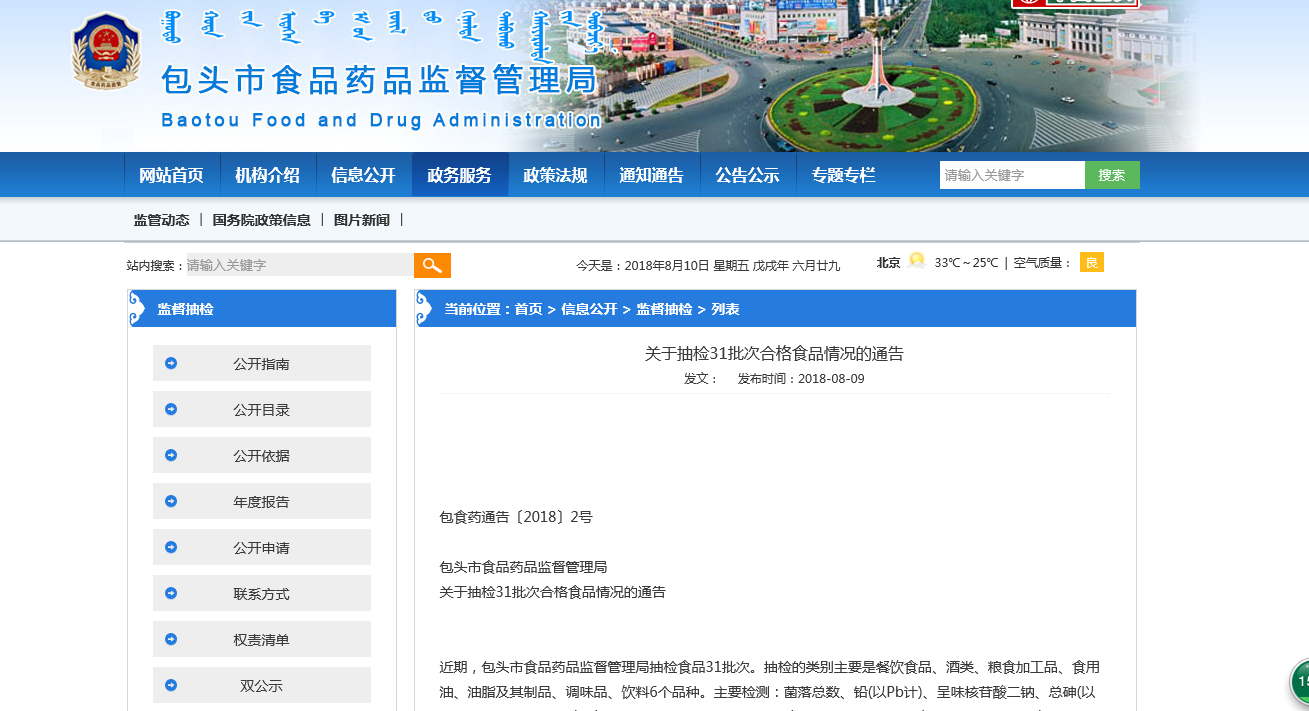Focus the top keyword search input field
Image resolution: width=1309 pixels, height=711 pixels.
point(1012,175)
